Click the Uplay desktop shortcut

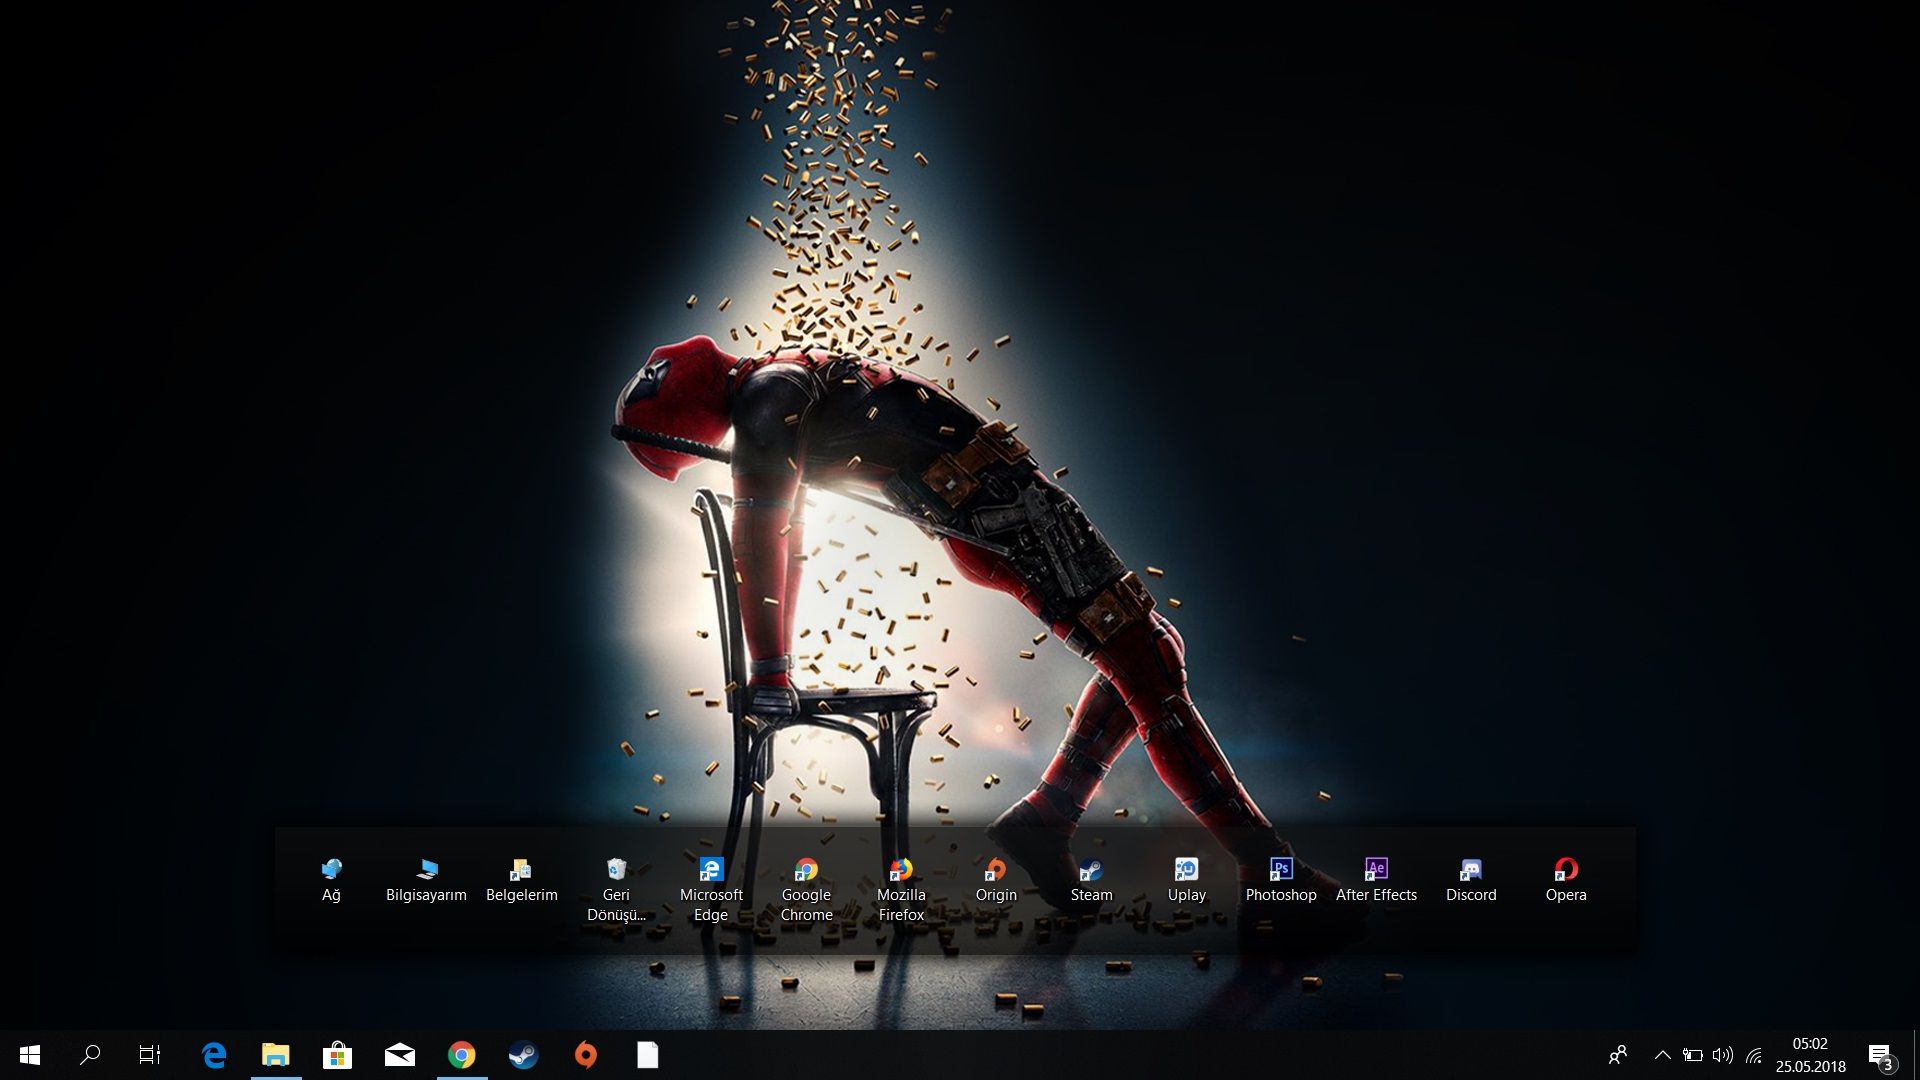pyautogui.click(x=1186, y=870)
